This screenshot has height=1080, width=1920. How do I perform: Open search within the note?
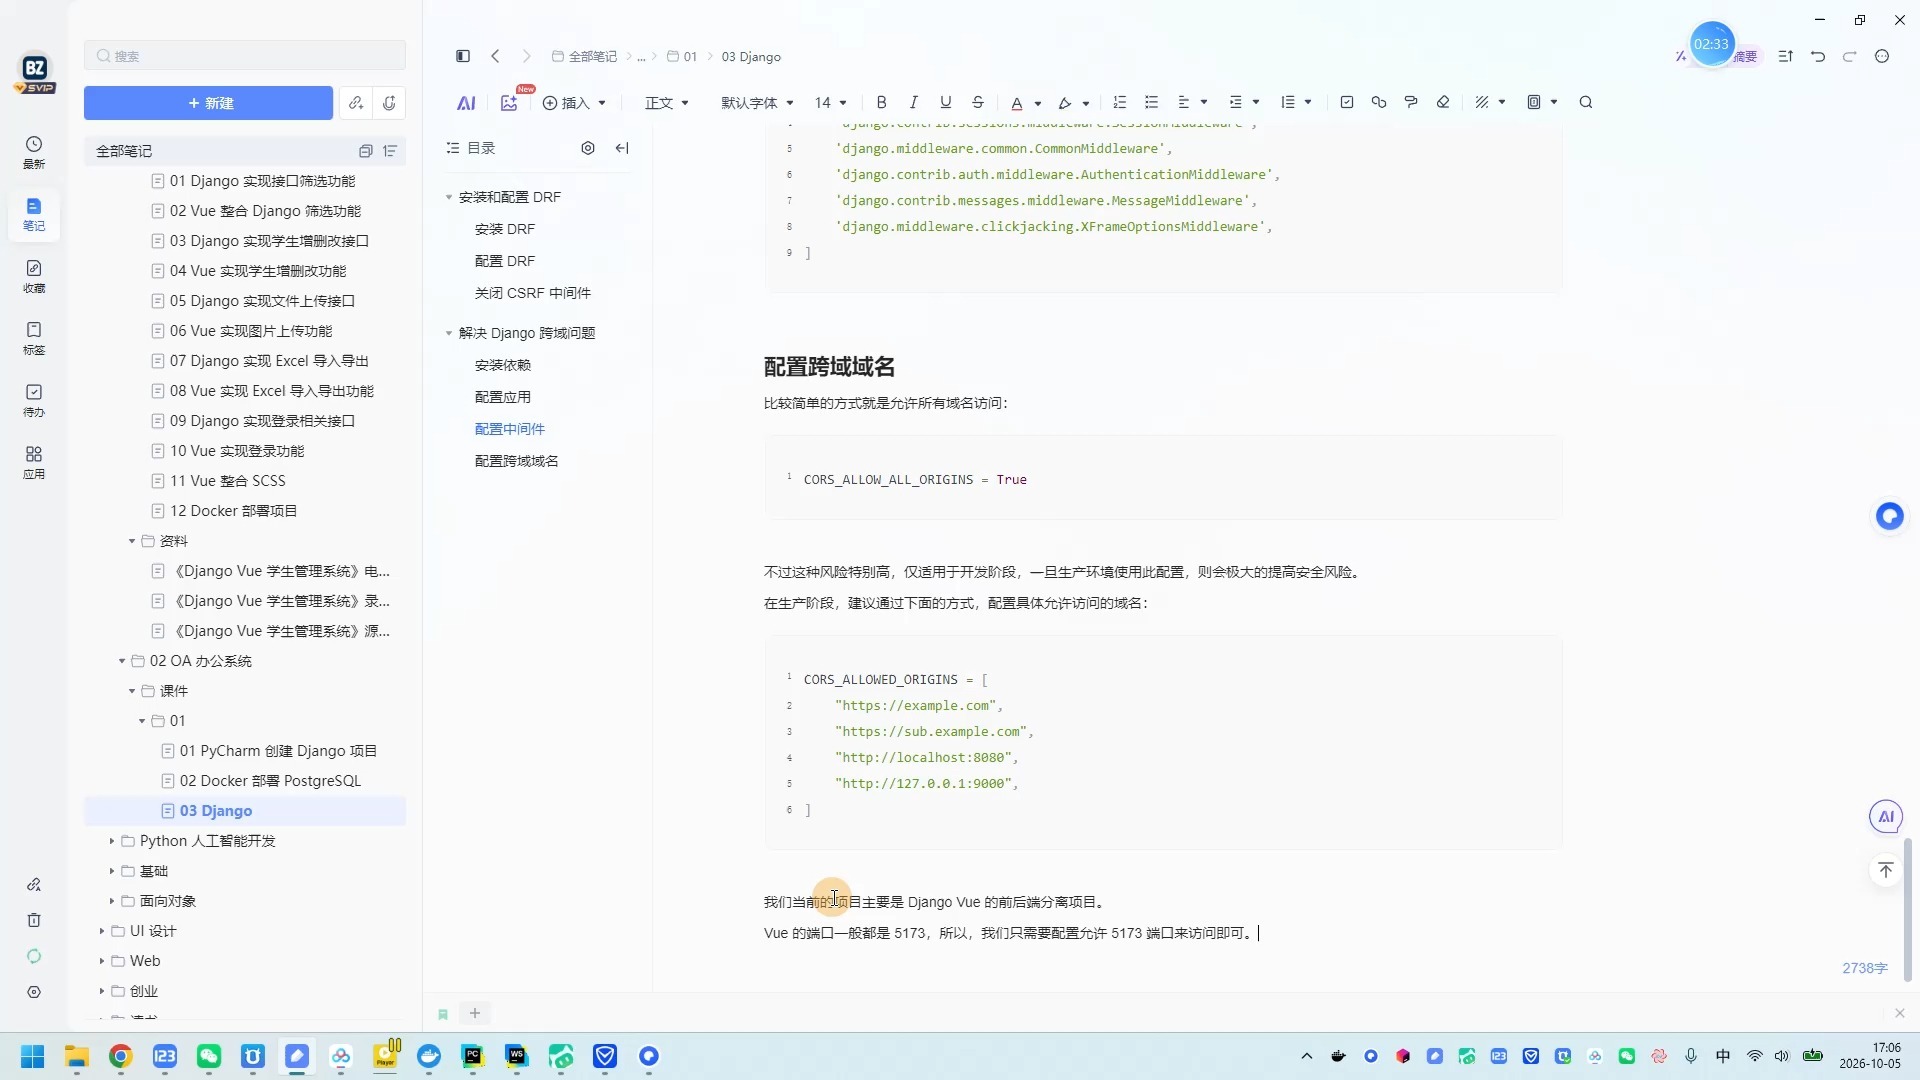click(x=1586, y=102)
